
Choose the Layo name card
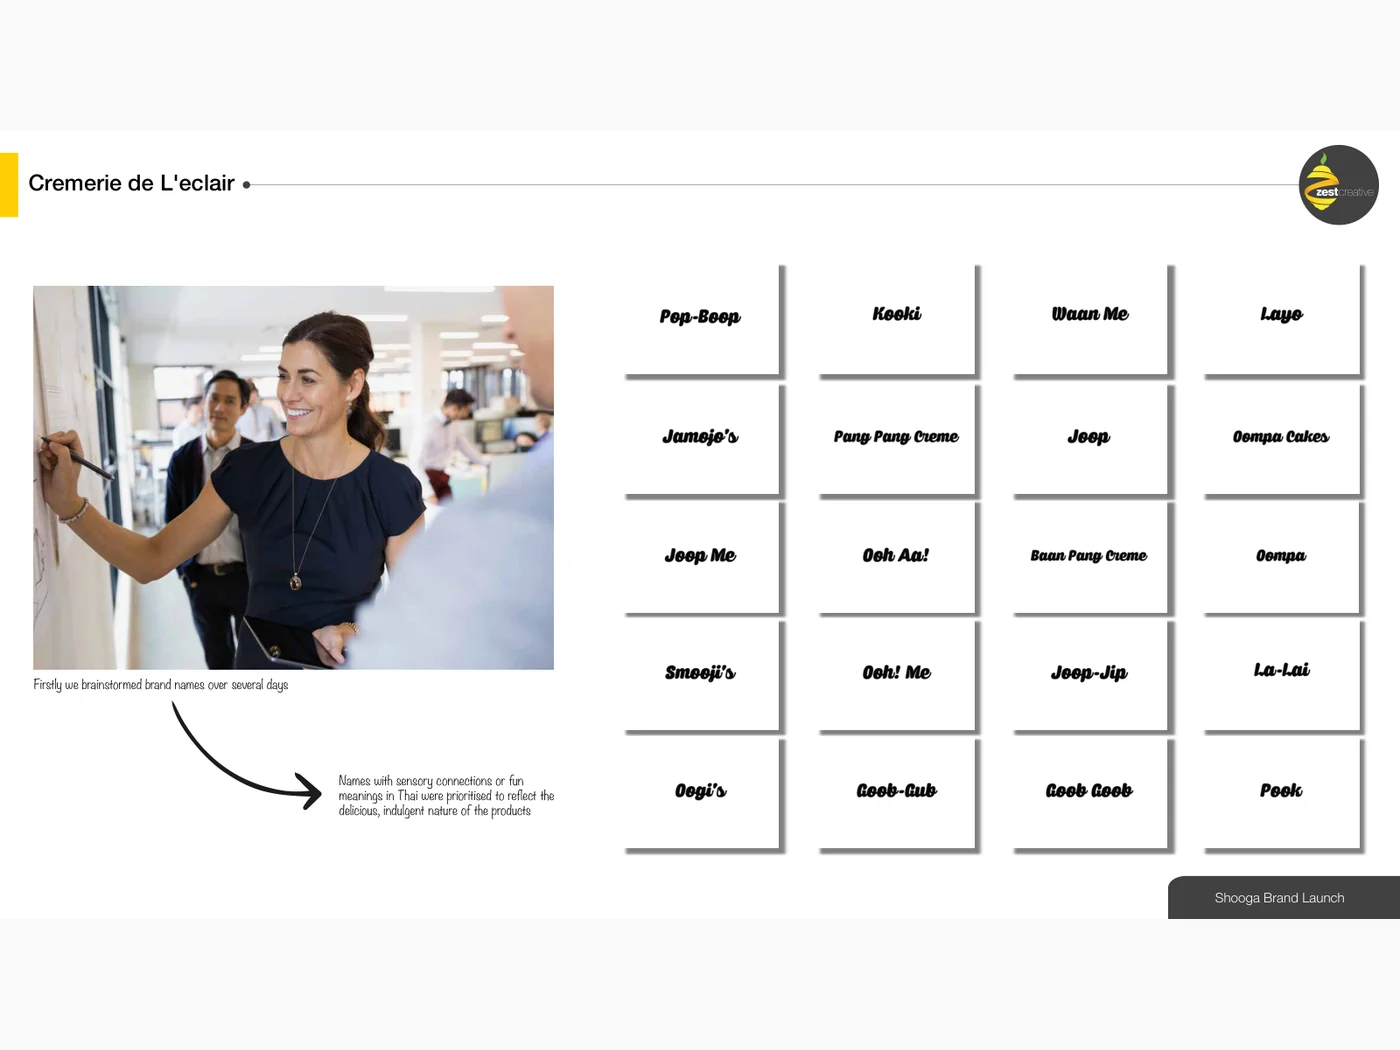pyautogui.click(x=1284, y=320)
